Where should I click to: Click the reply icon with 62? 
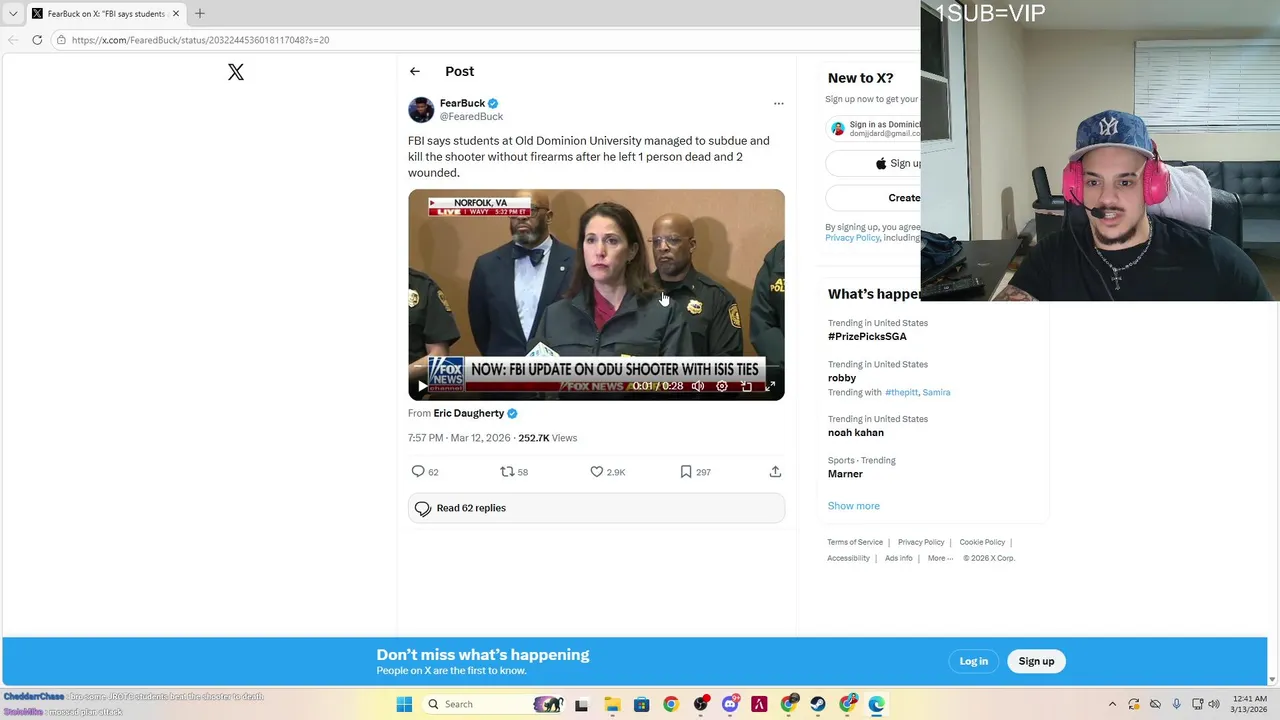418,472
